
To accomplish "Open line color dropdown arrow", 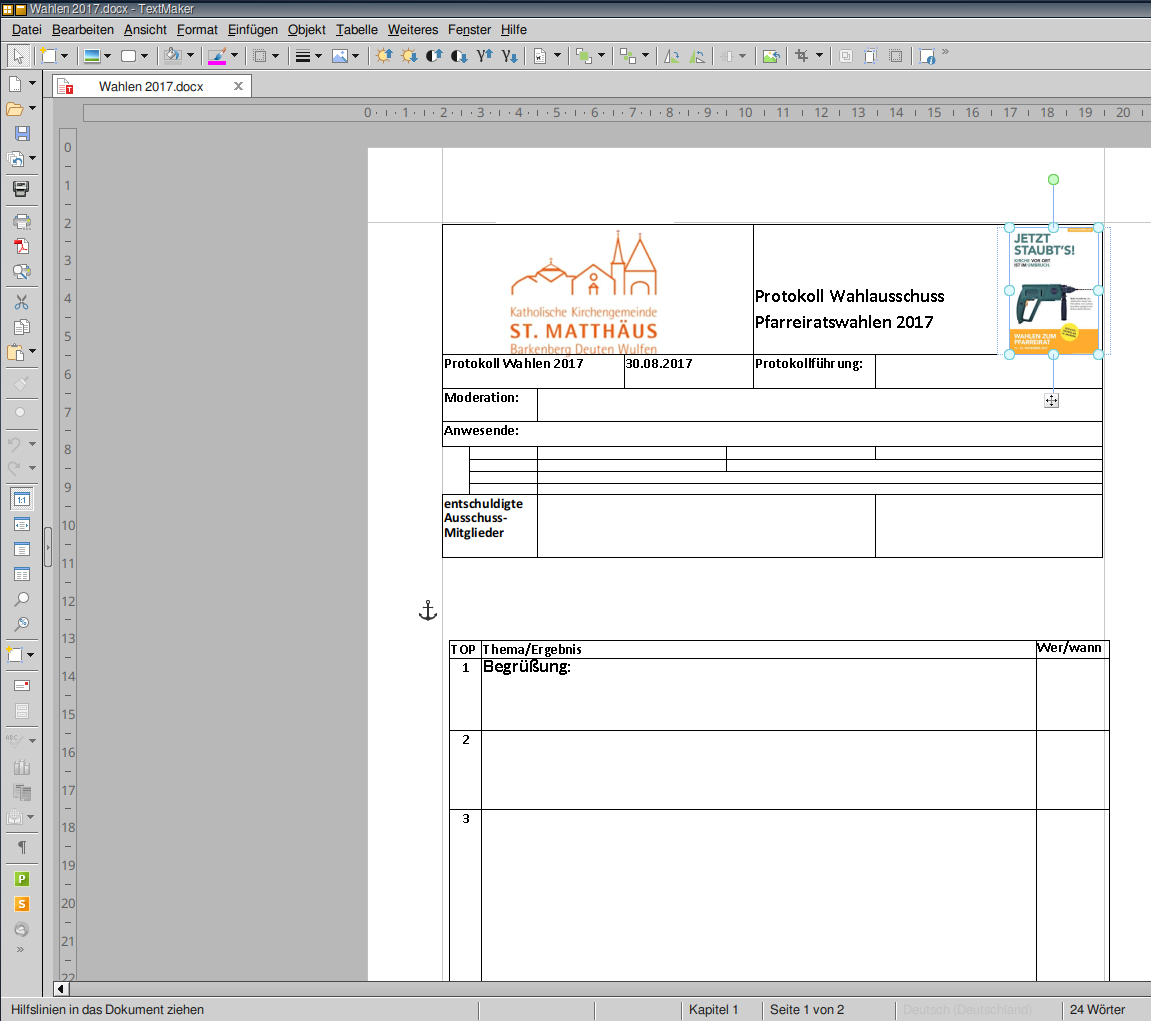I will (235, 56).
